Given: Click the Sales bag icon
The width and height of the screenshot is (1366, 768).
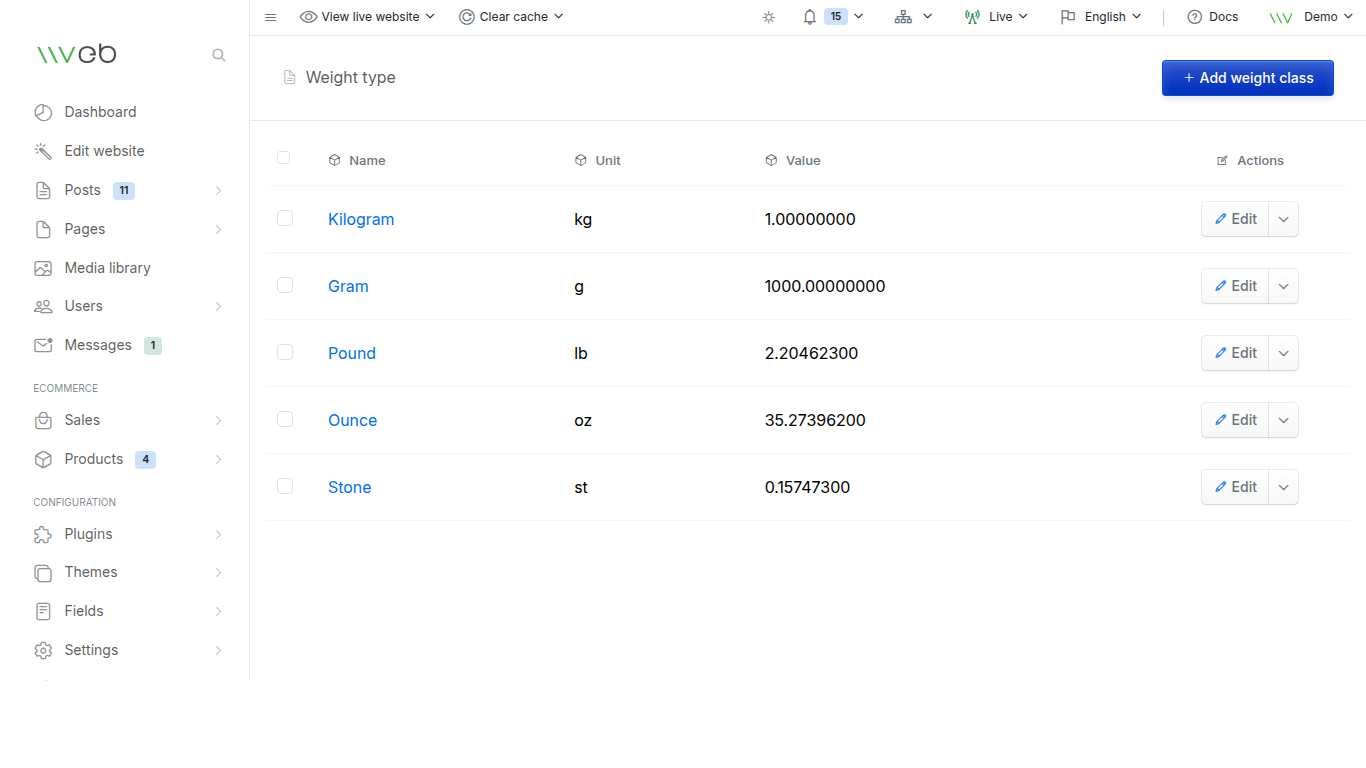Looking at the screenshot, I should tap(43, 420).
